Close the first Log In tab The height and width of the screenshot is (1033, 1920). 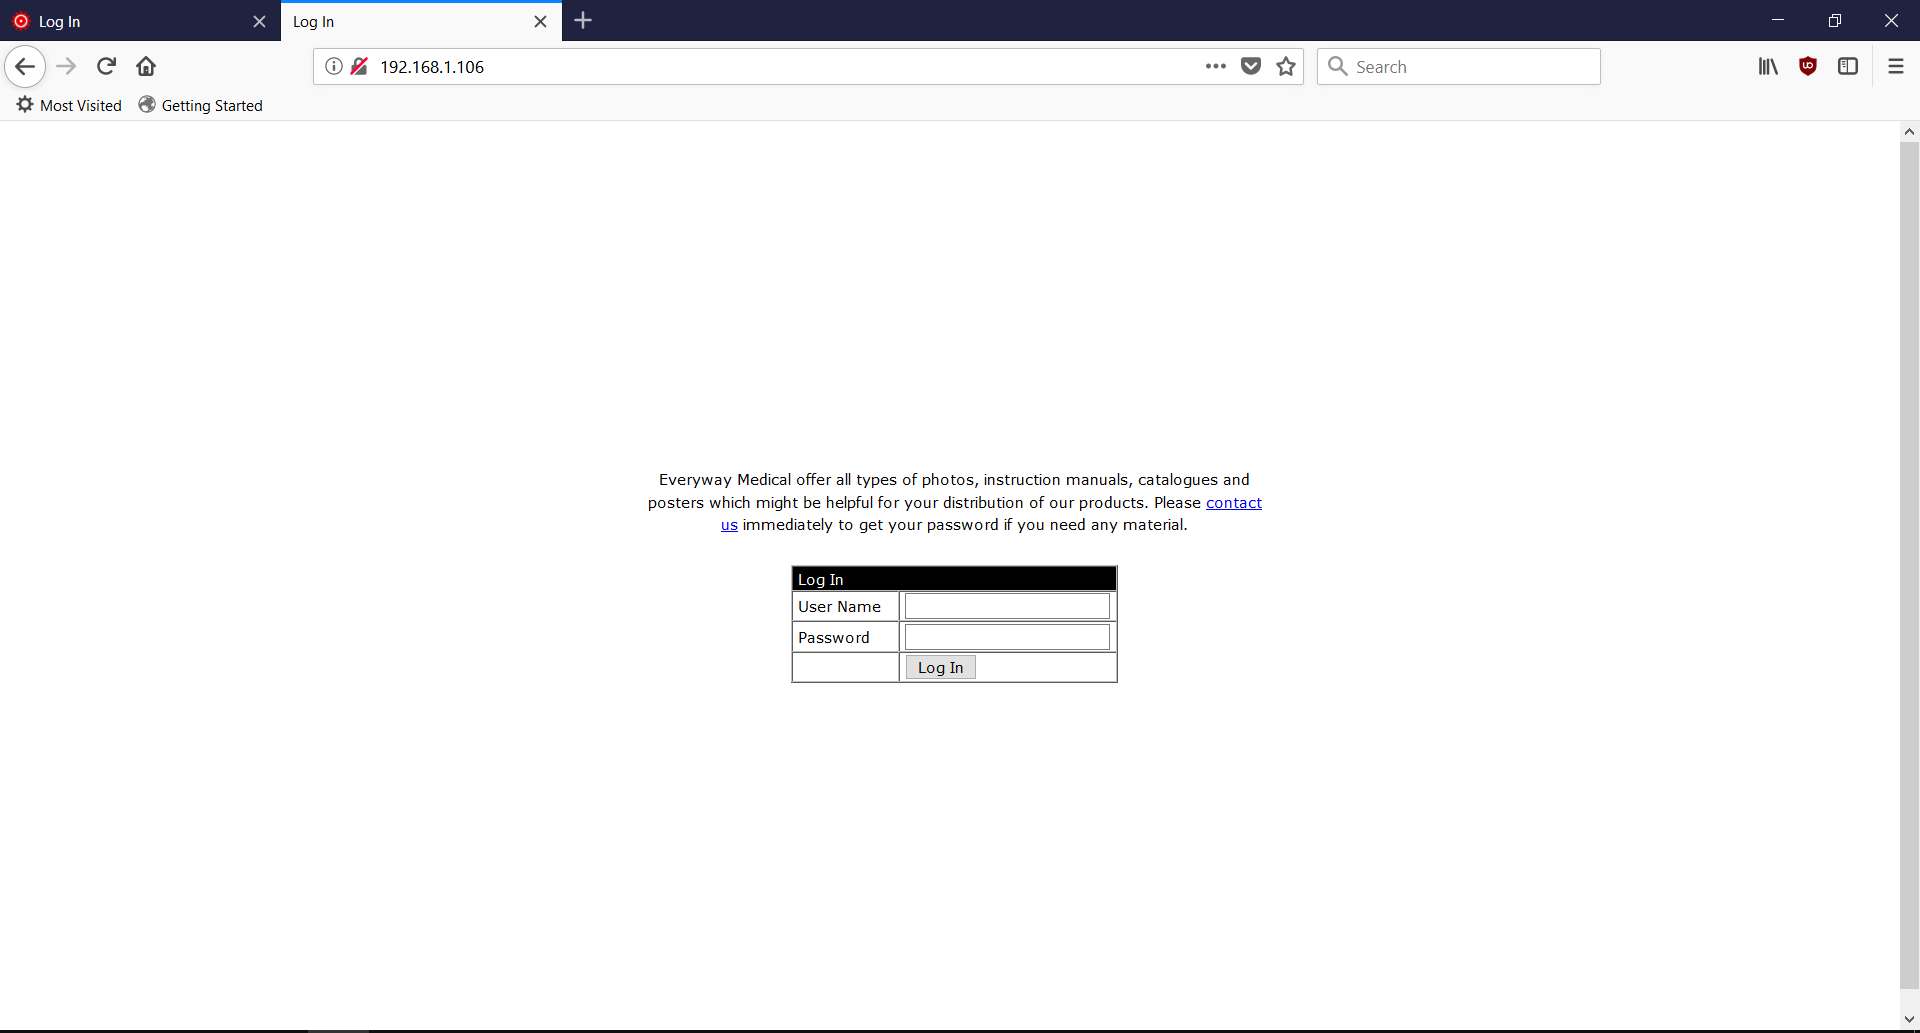point(259,21)
